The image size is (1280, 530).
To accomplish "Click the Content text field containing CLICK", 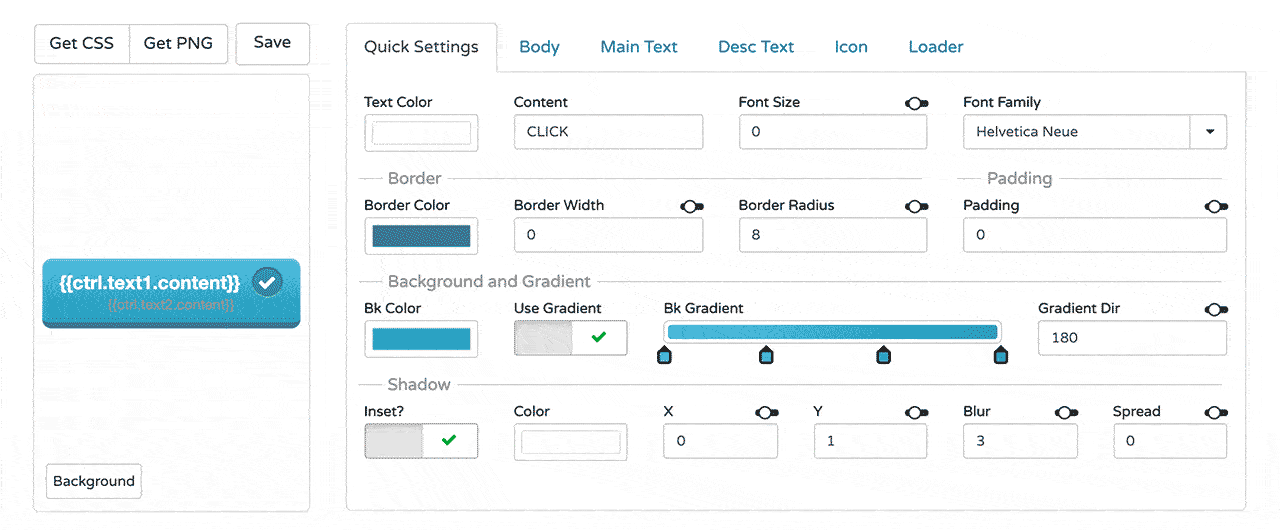I will tap(608, 132).
